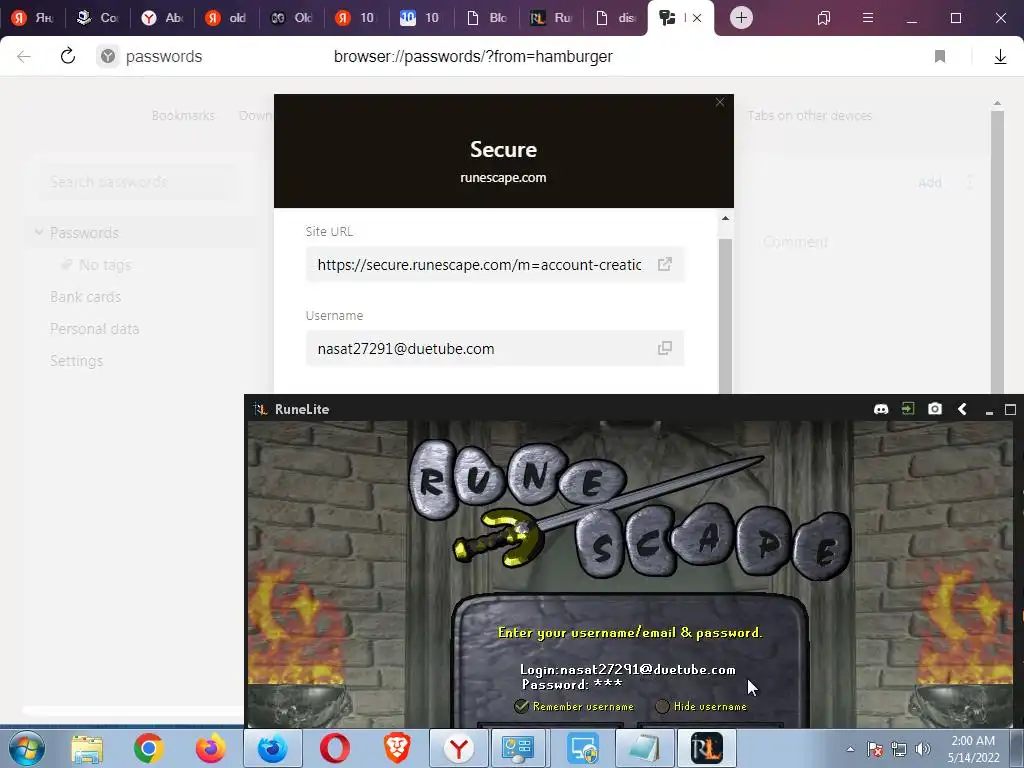Screen dimensions: 1024x768
Task: Go back with the browser back arrow
Action: 24,56
